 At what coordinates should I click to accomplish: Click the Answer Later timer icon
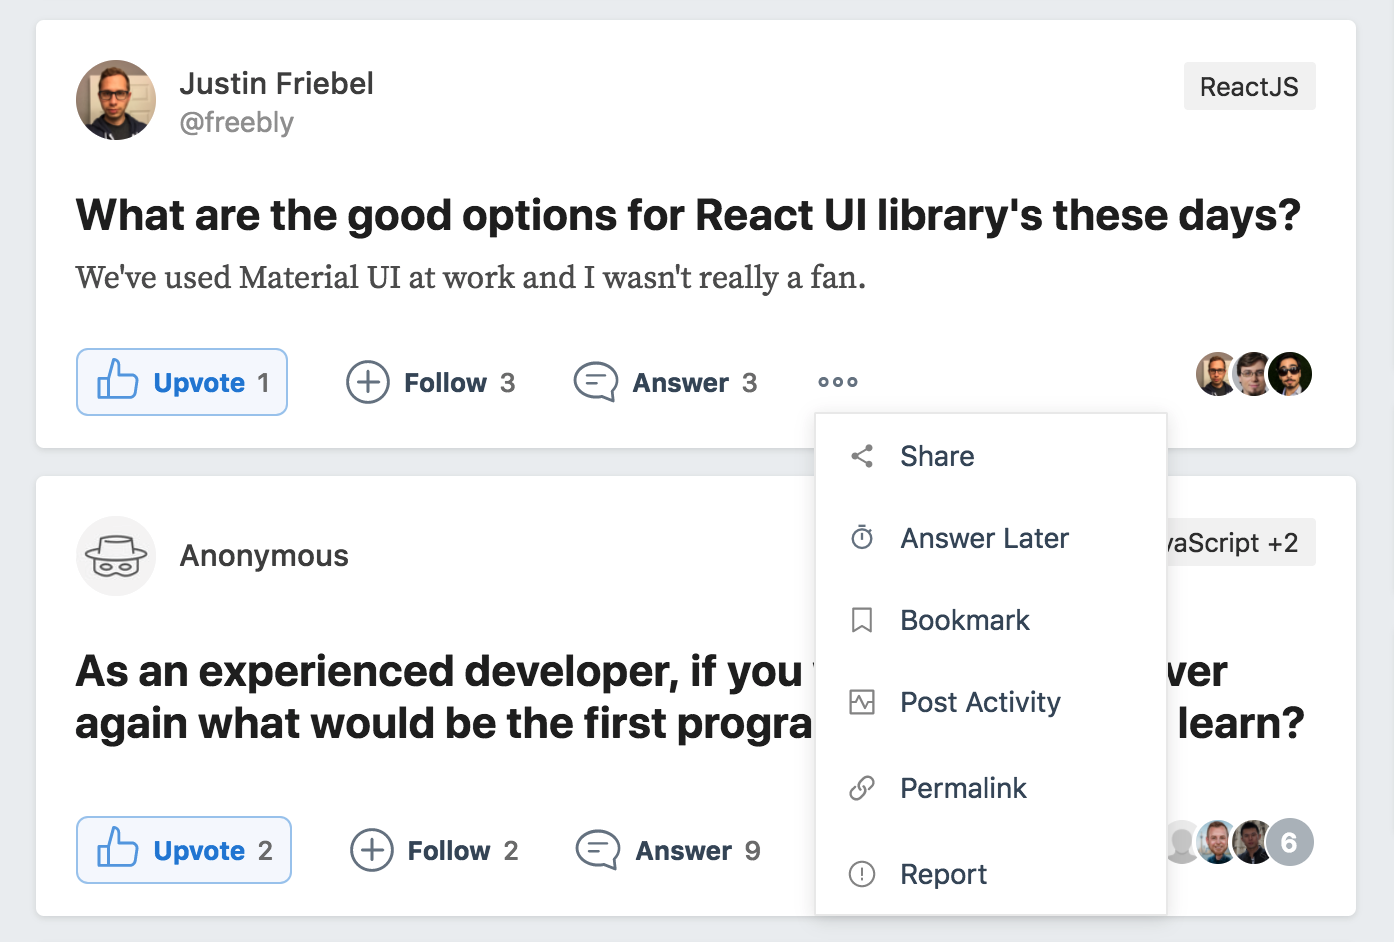click(862, 538)
